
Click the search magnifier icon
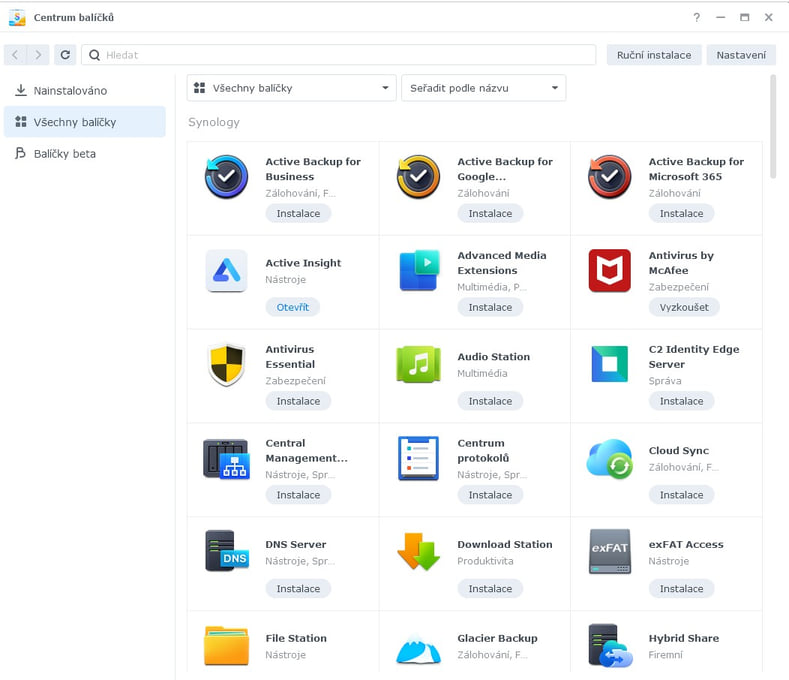point(94,55)
